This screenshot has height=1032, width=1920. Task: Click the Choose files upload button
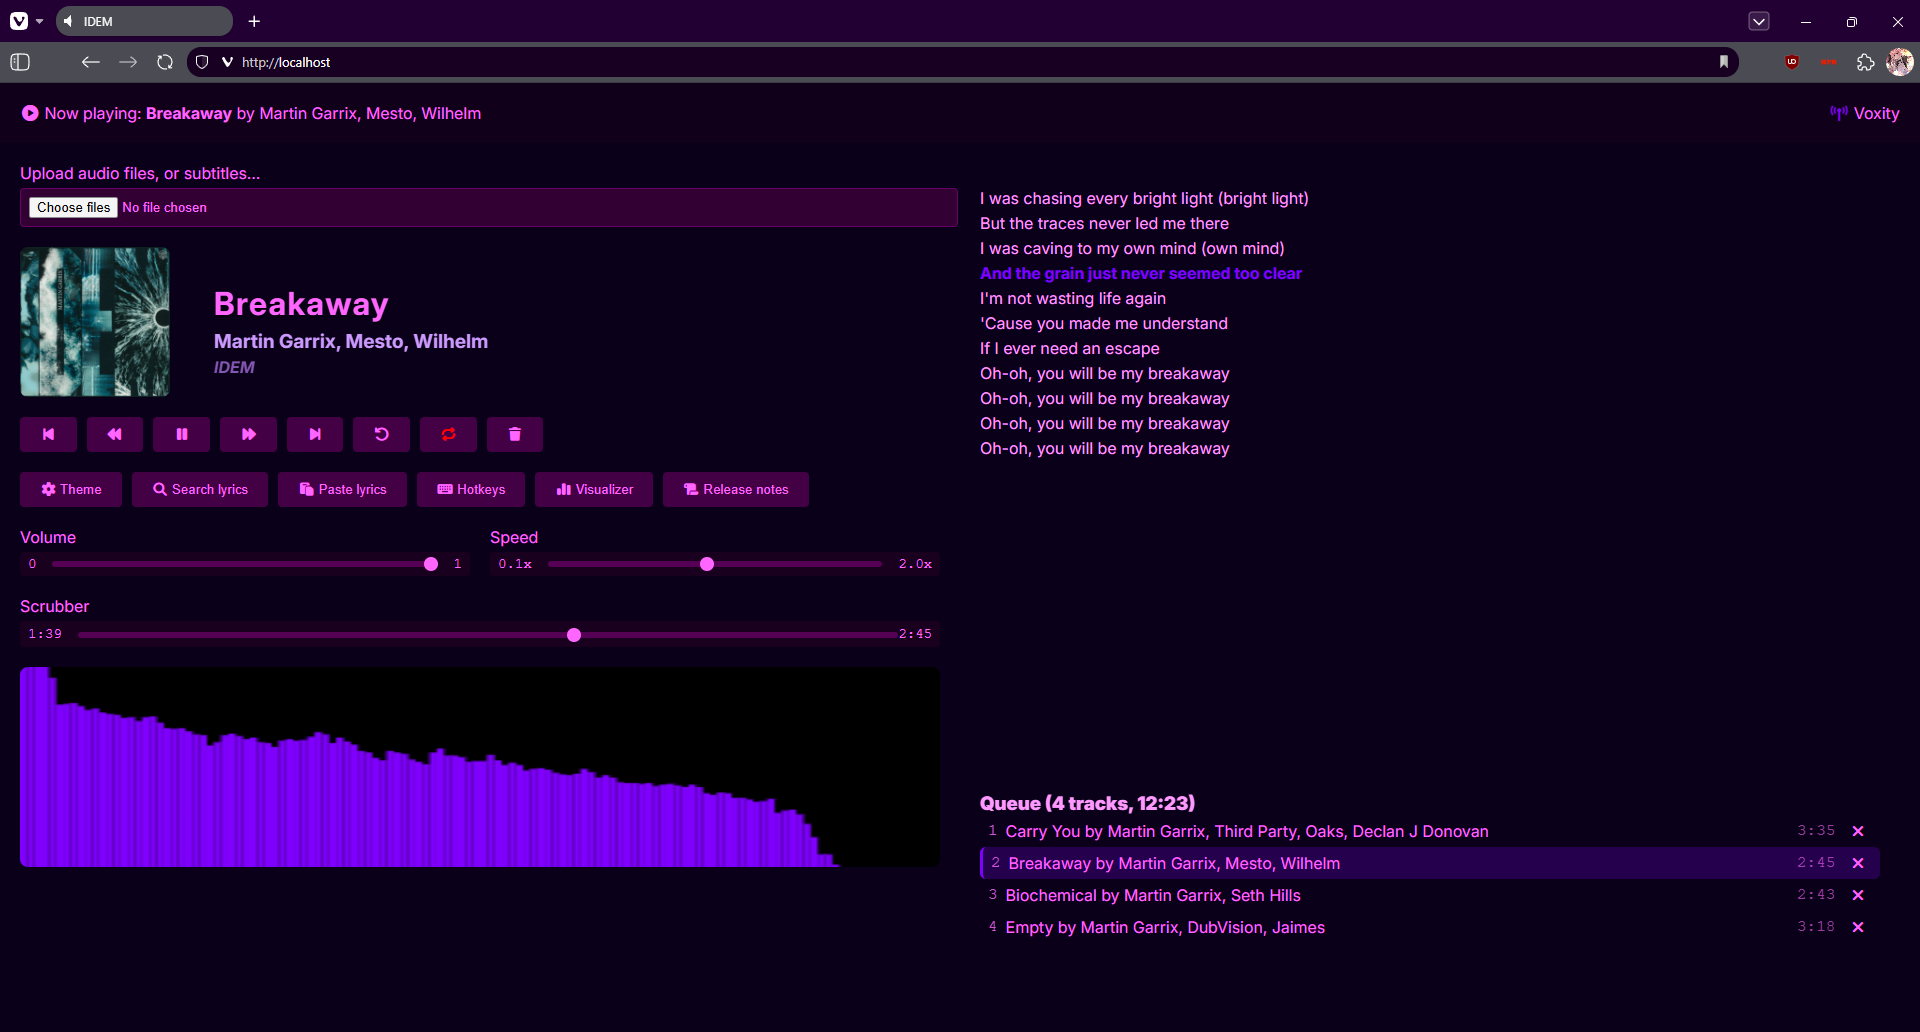click(74, 207)
